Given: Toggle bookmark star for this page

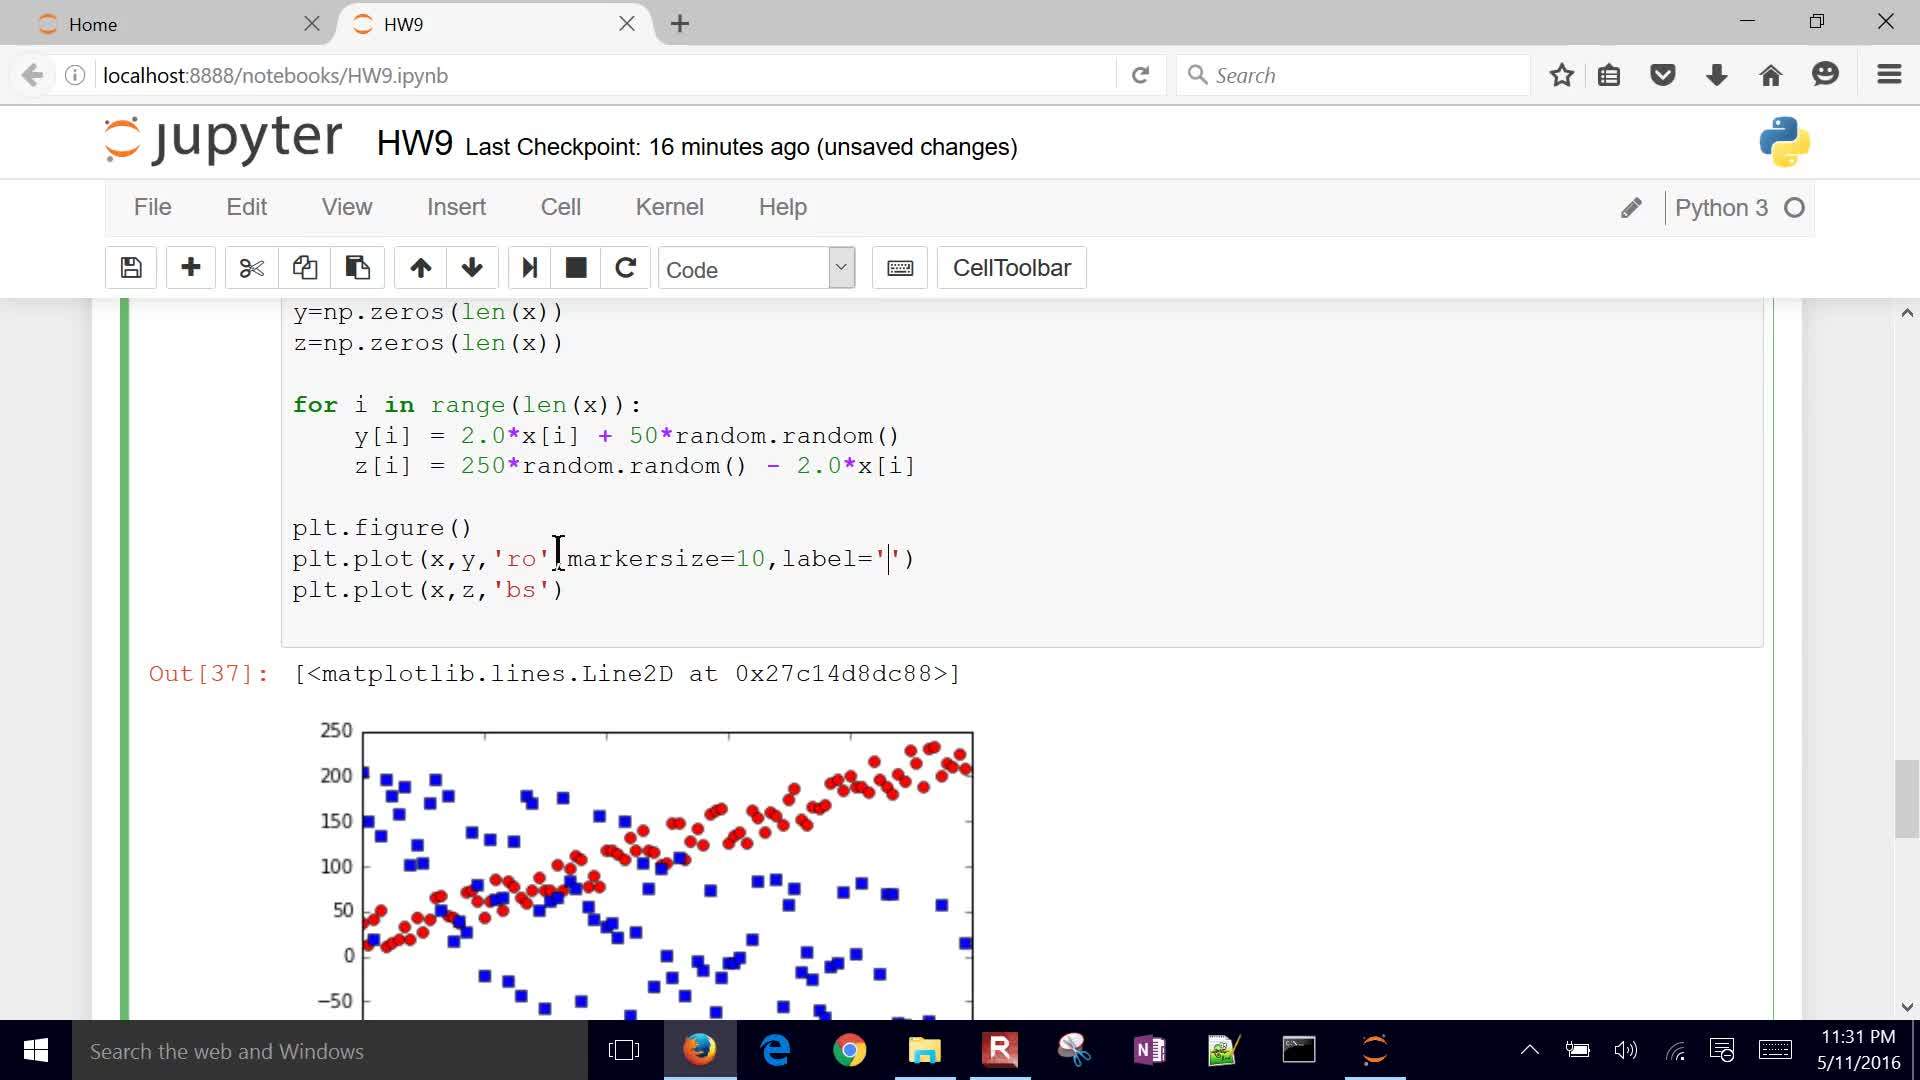Looking at the screenshot, I should click(x=1561, y=74).
